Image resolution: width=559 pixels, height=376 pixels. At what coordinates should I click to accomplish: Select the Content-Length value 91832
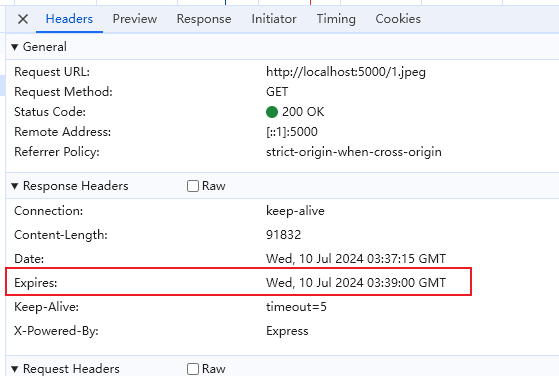pyautogui.click(x=283, y=235)
